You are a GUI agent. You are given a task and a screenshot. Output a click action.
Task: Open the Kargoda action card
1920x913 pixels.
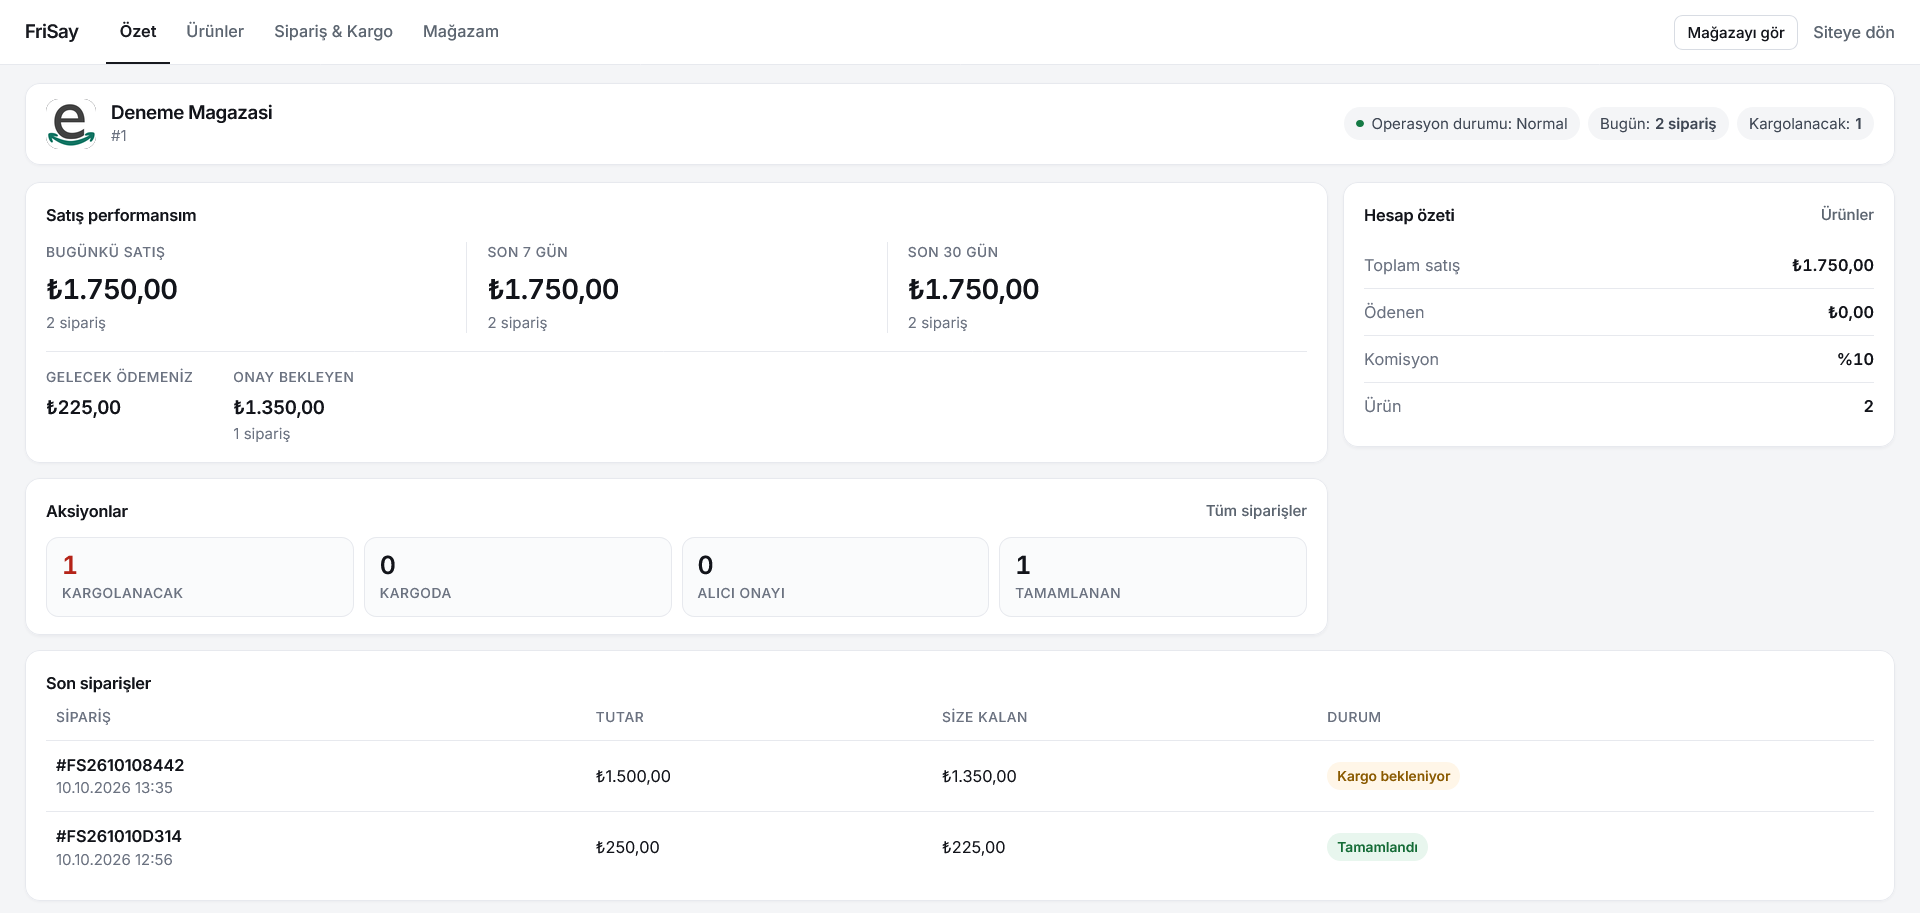coord(518,577)
